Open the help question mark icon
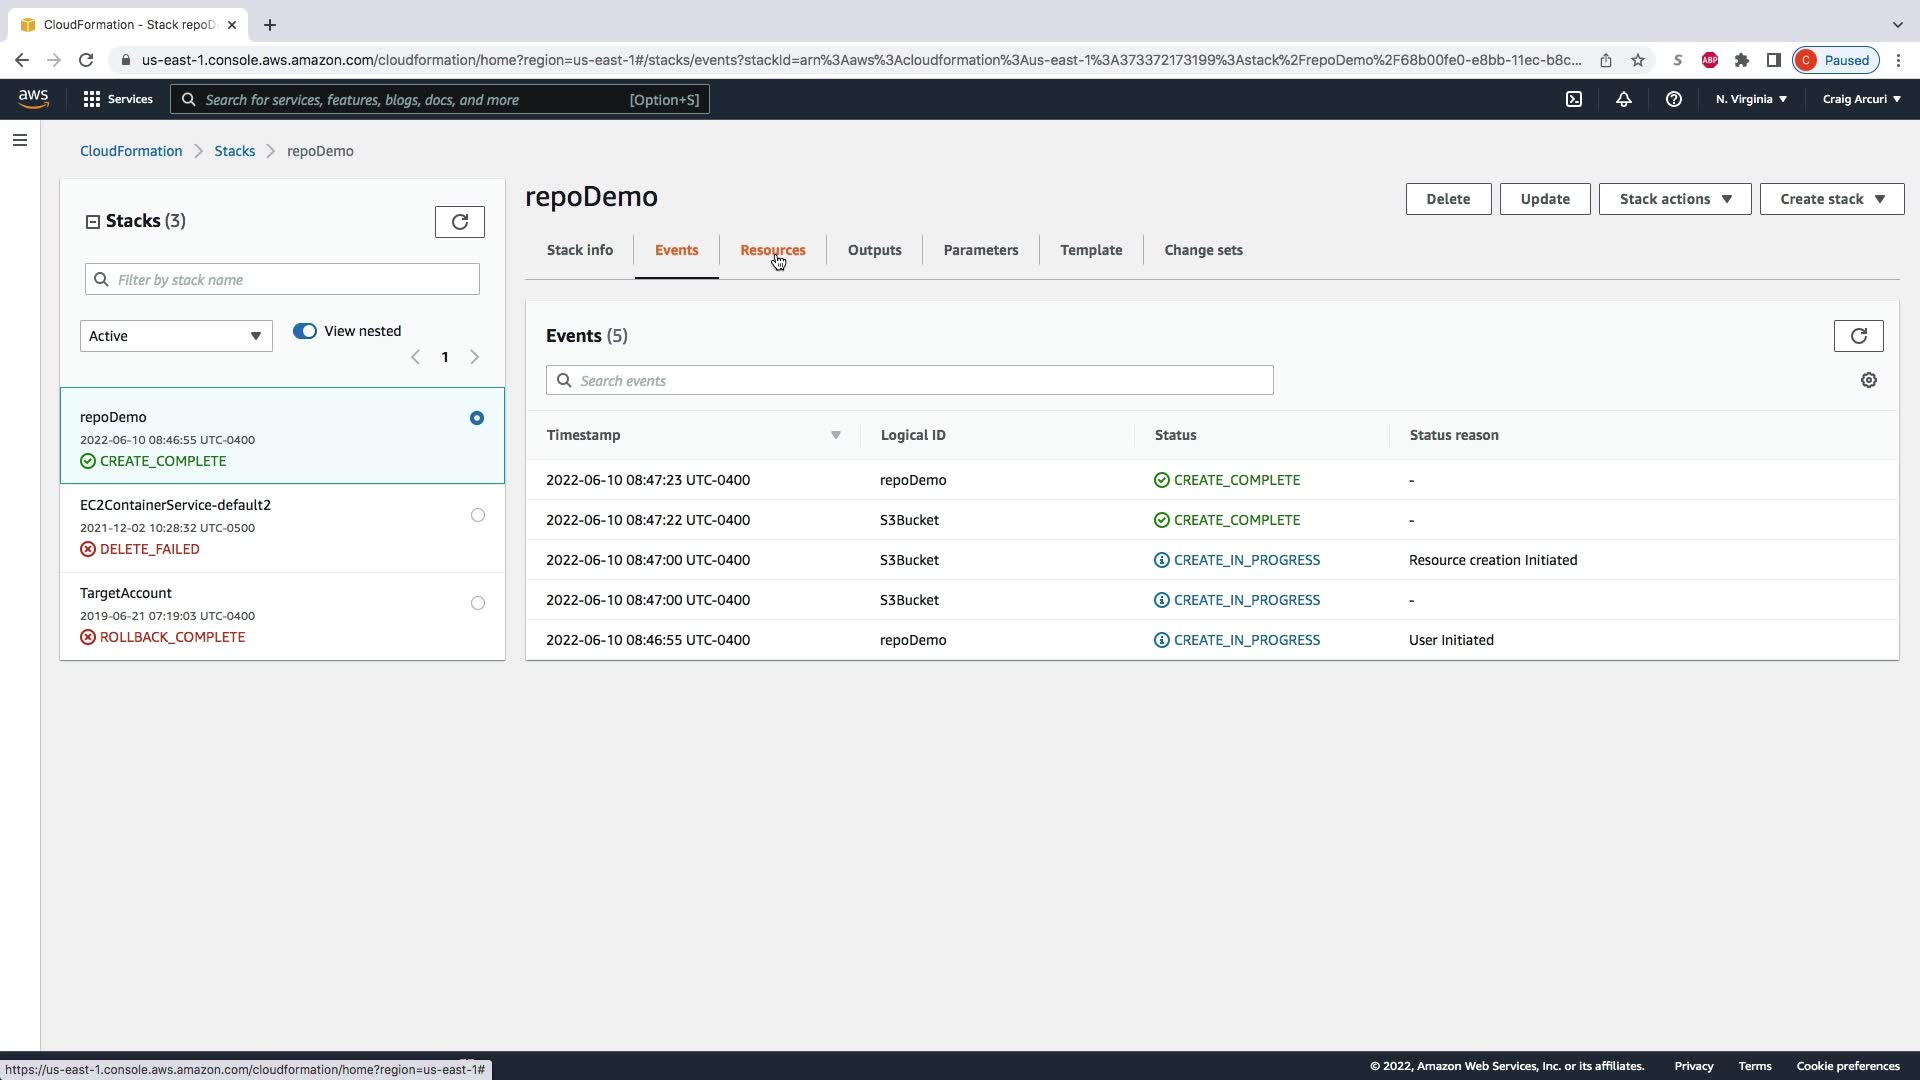Screen dimensions: 1920x1080 tap(1674, 99)
